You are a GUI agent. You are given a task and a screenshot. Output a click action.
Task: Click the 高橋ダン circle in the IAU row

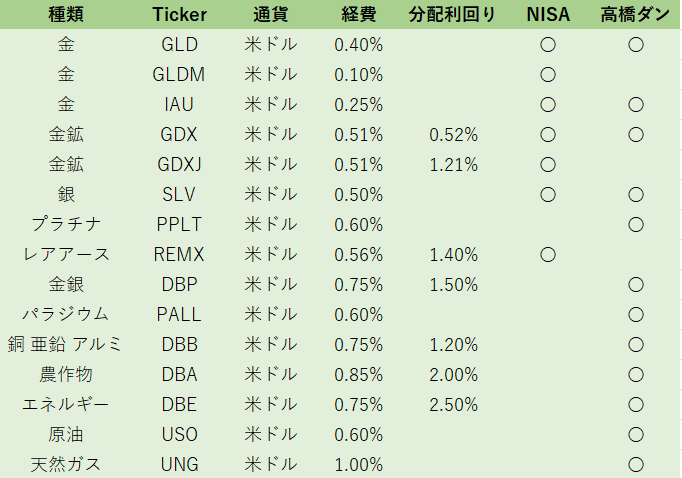point(635,105)
